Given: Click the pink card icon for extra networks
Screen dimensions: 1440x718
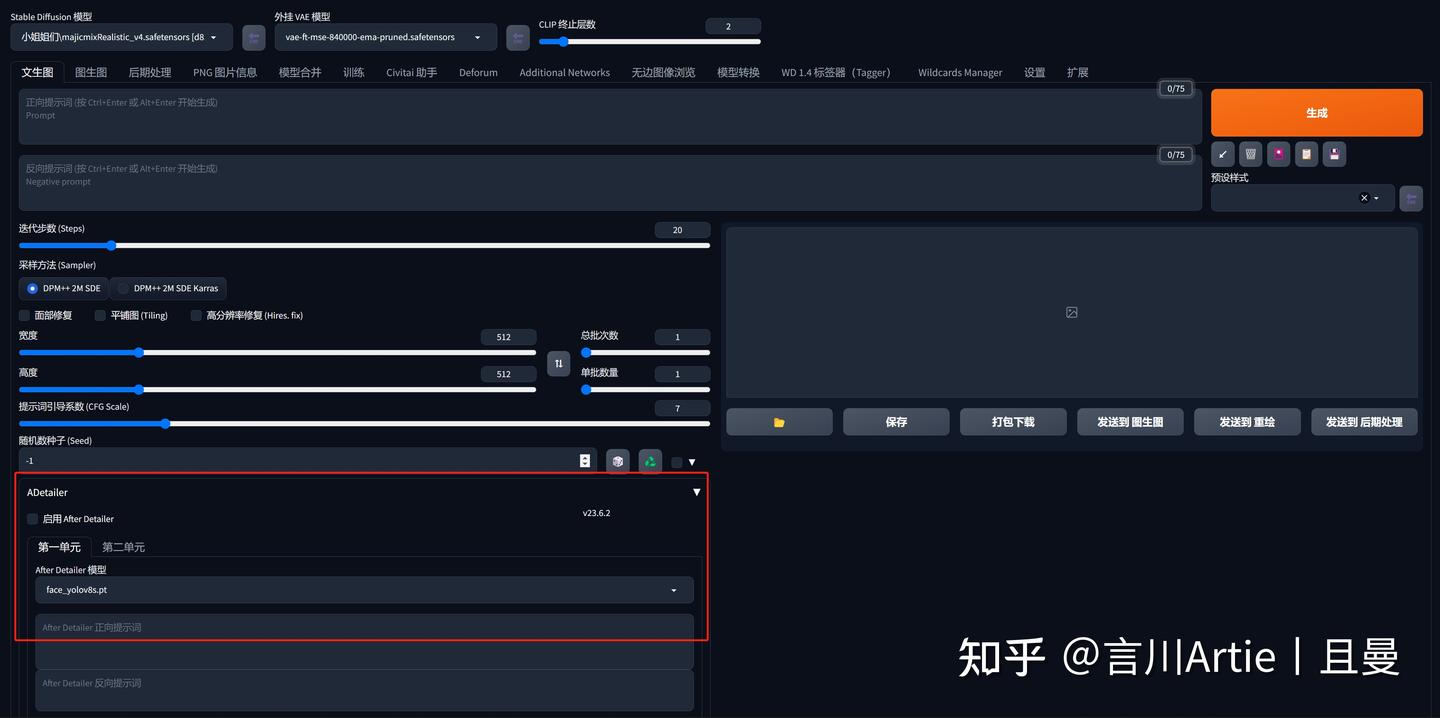Looking at the screenshot, I should [x=1278, y=154].
